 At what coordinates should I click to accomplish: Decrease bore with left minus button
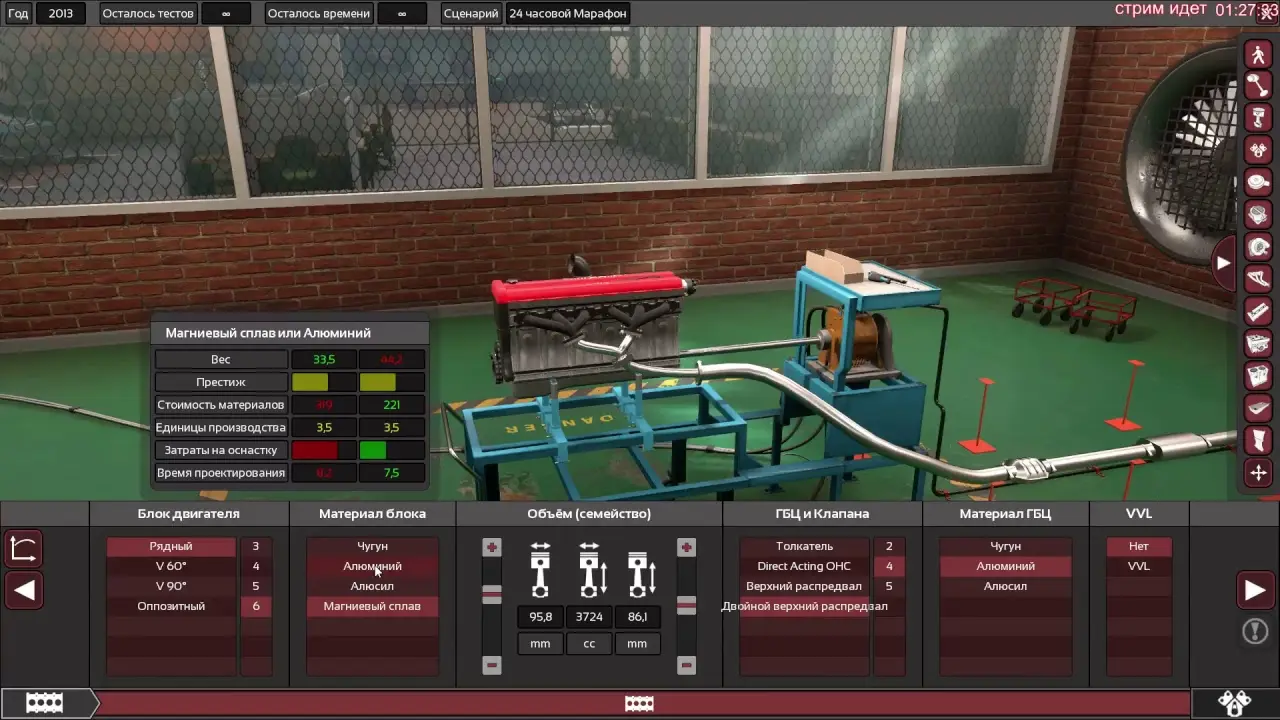(491, 665)
